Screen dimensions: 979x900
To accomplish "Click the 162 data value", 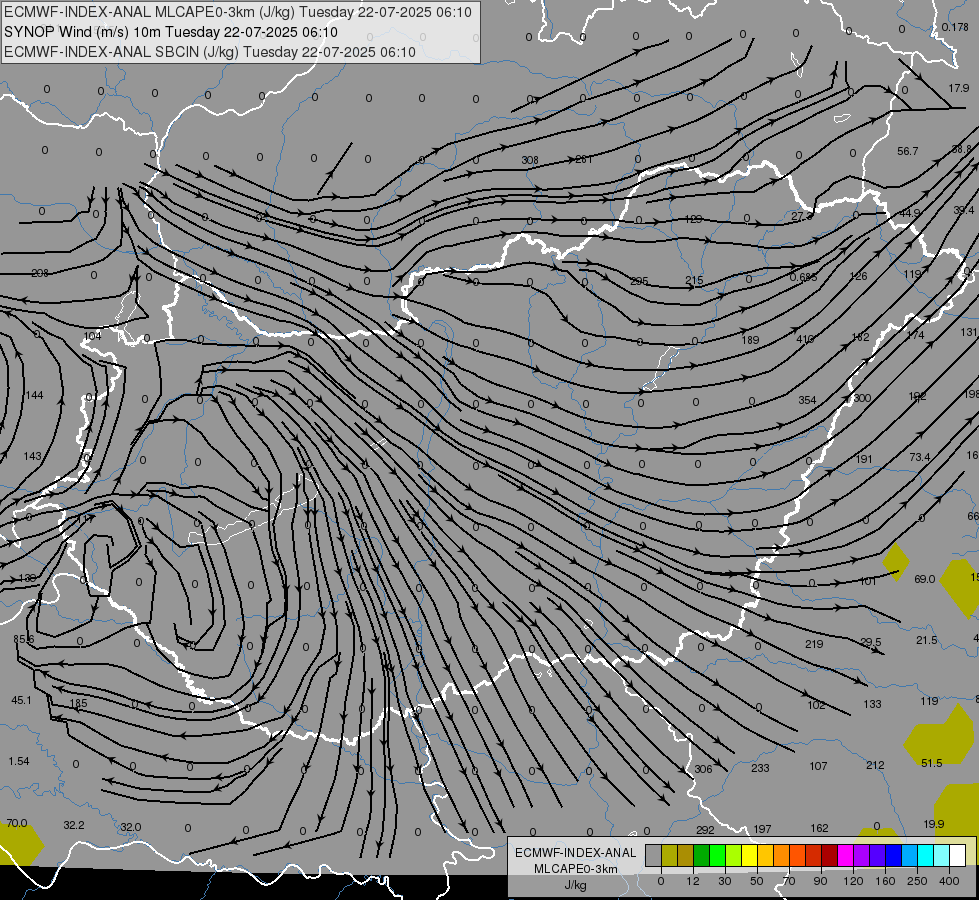I will (x=819, y=828).
